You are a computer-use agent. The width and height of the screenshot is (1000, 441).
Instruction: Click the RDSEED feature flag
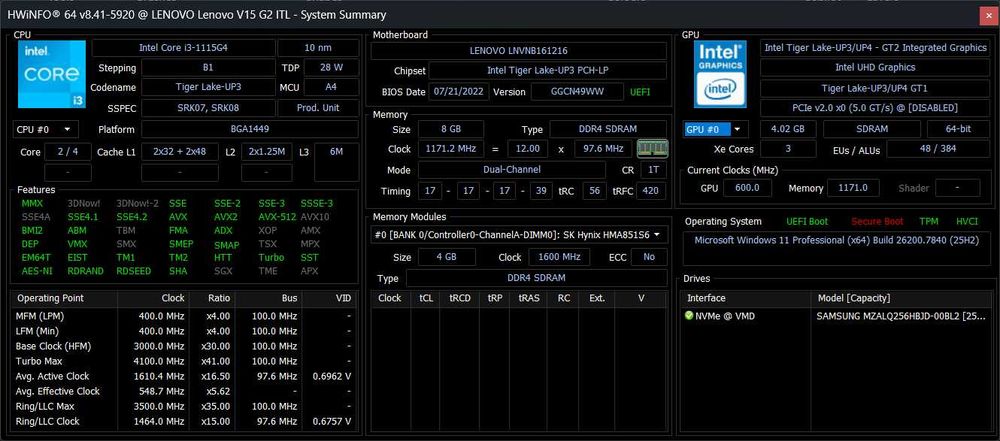(133, 271)
